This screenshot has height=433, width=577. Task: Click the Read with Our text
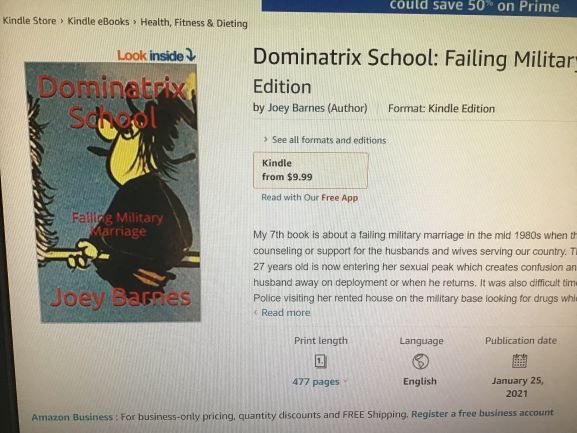[x=290, y=197]
